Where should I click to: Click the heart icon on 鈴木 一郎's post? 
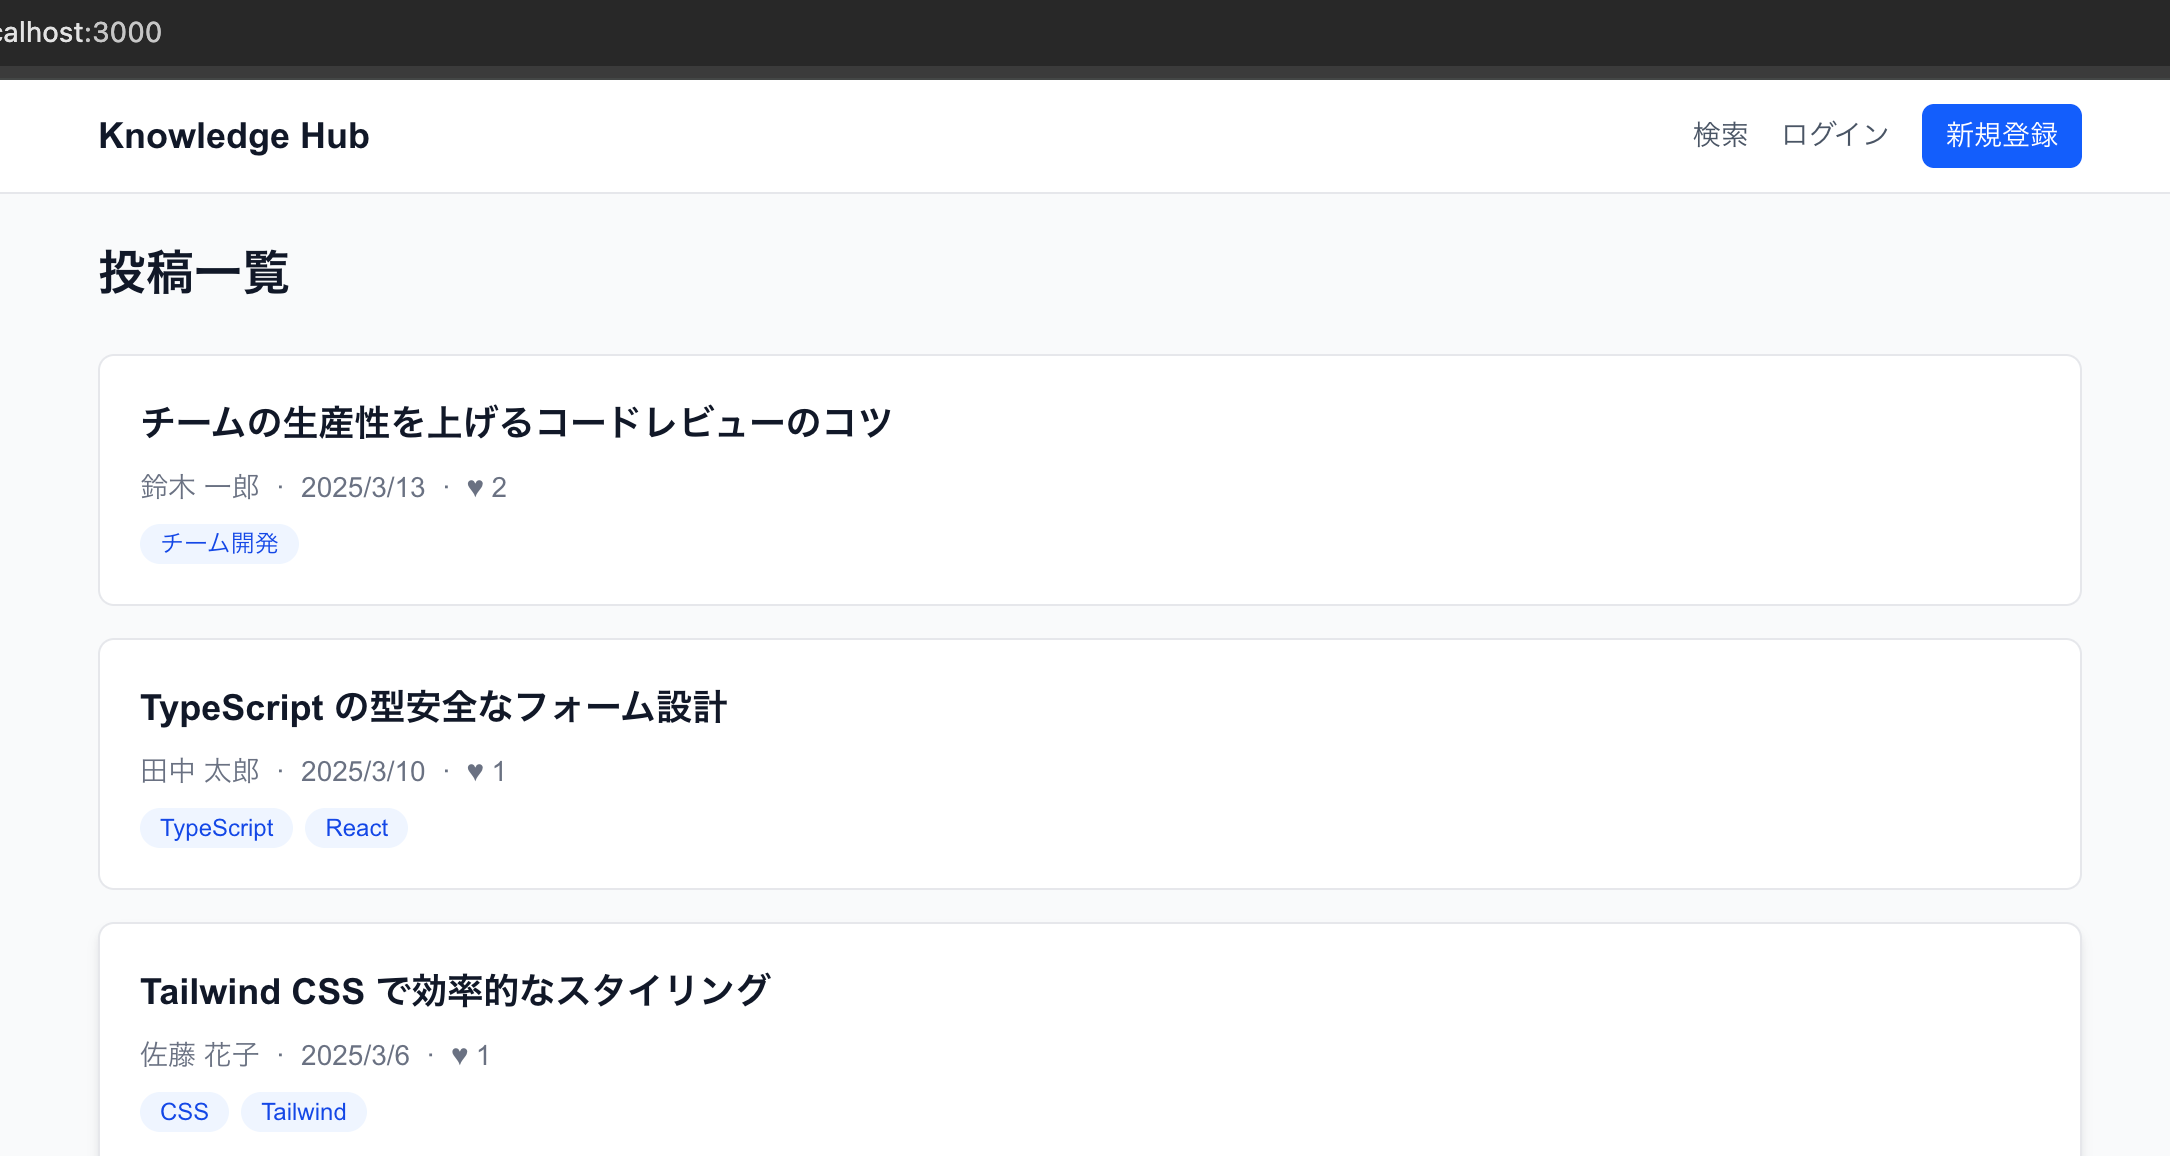coord(475,488)
